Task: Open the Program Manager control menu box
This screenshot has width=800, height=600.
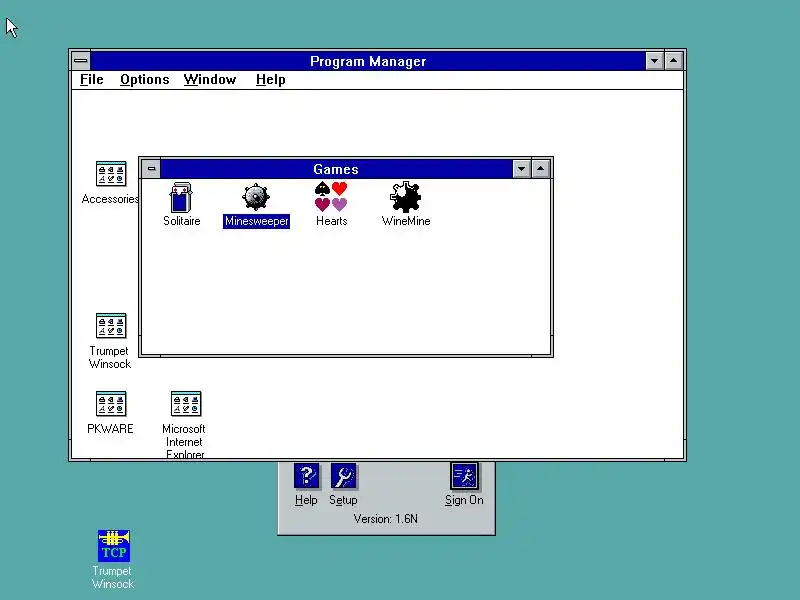Action: click(x=81, y=61)
